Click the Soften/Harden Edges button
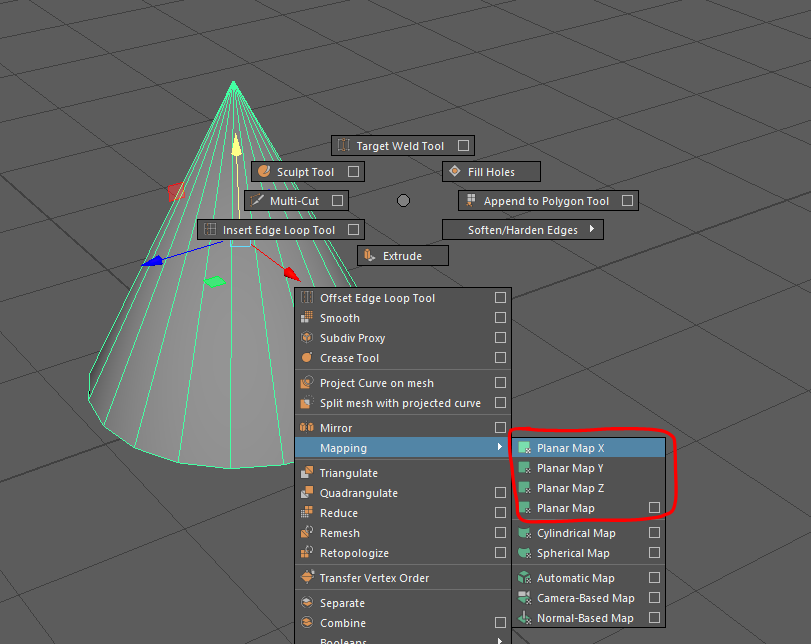The height and width of the screenshot is (644, 811). [523, 230]
